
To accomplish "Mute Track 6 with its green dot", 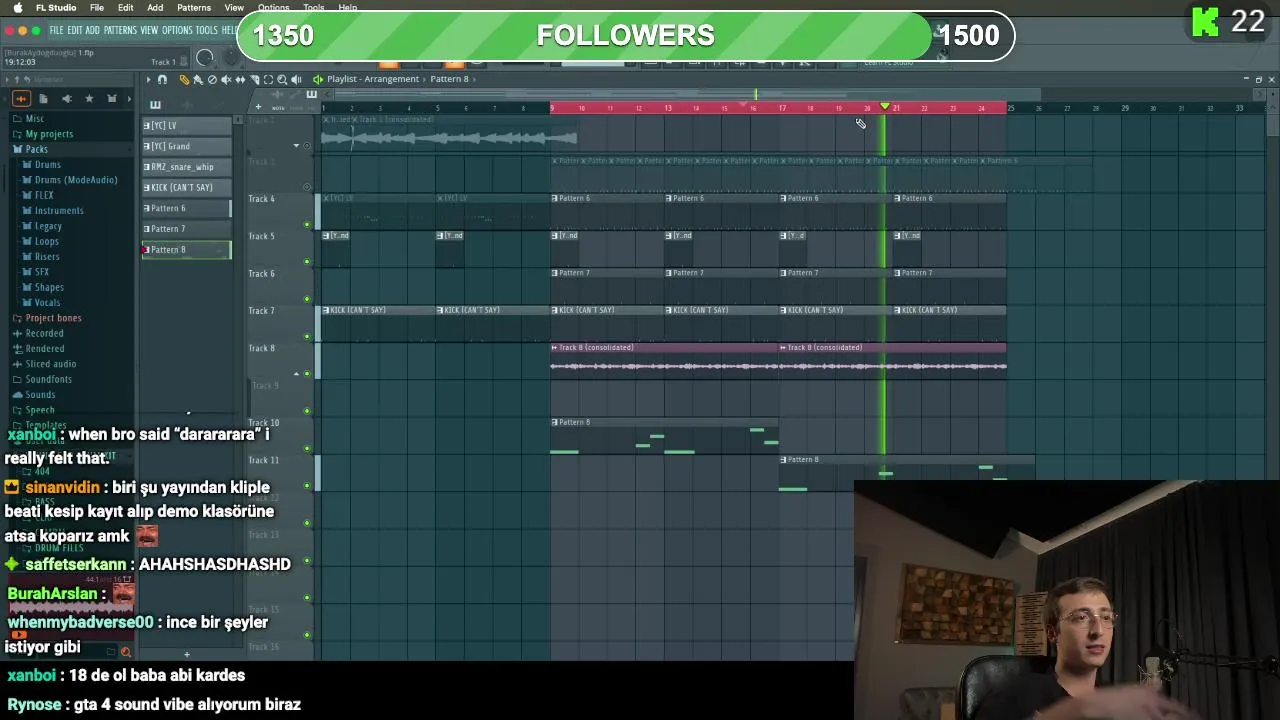I will pyautogui.click(x=307, y=299).
